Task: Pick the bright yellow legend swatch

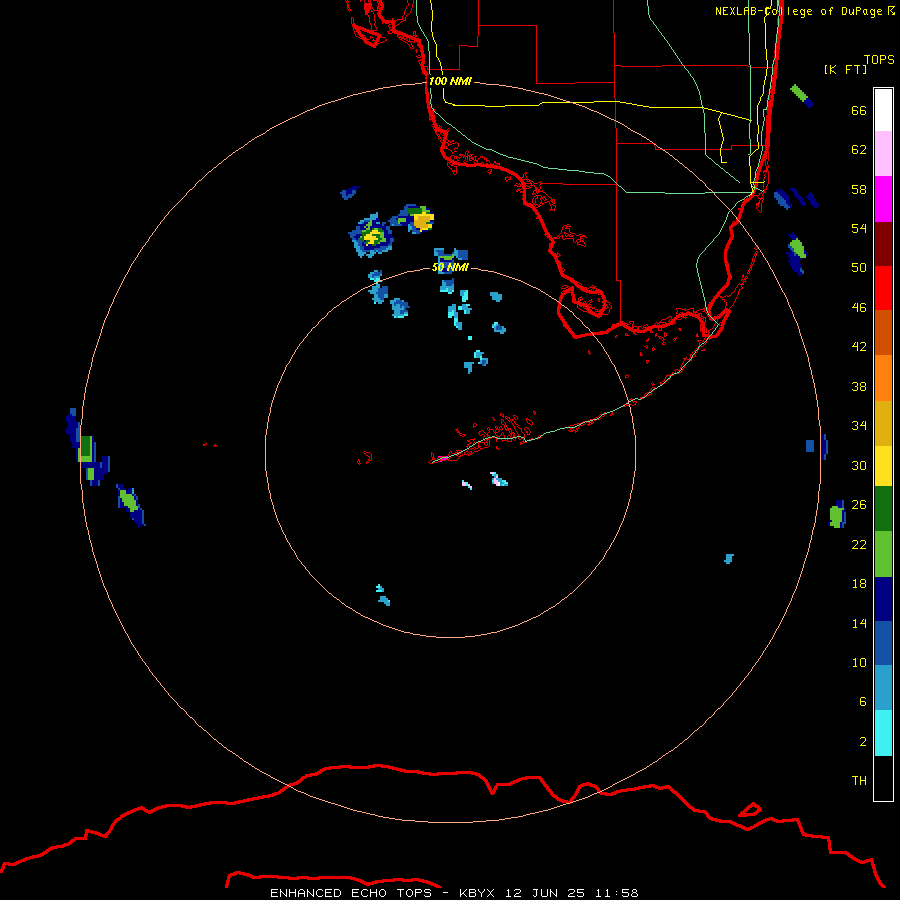Action: point(883,466)
